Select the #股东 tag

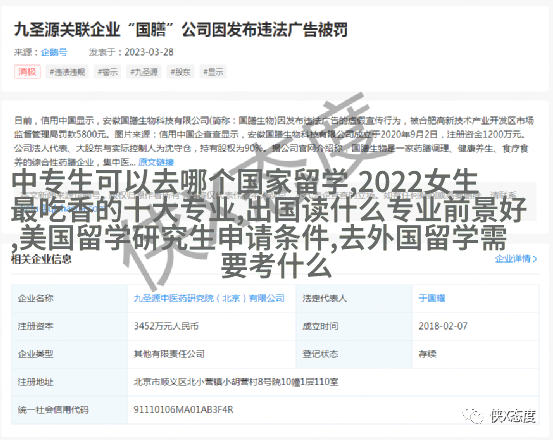point(180,72)
